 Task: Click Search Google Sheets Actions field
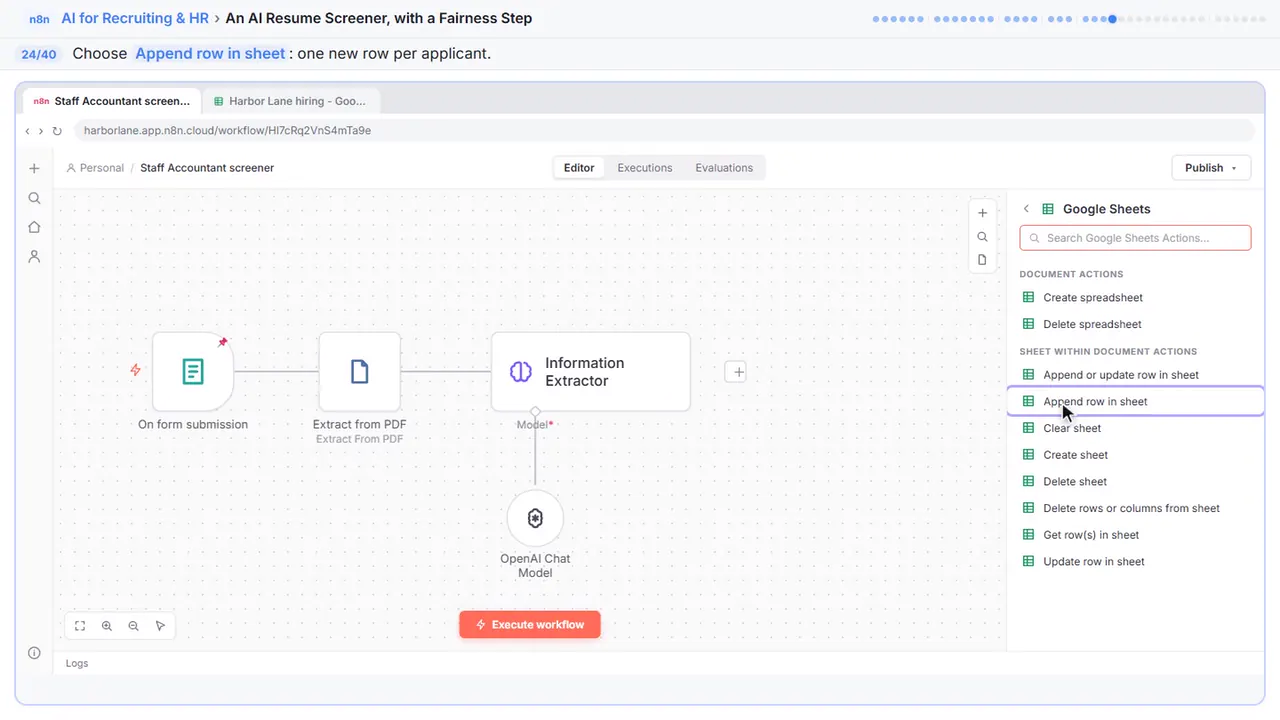1135,238
